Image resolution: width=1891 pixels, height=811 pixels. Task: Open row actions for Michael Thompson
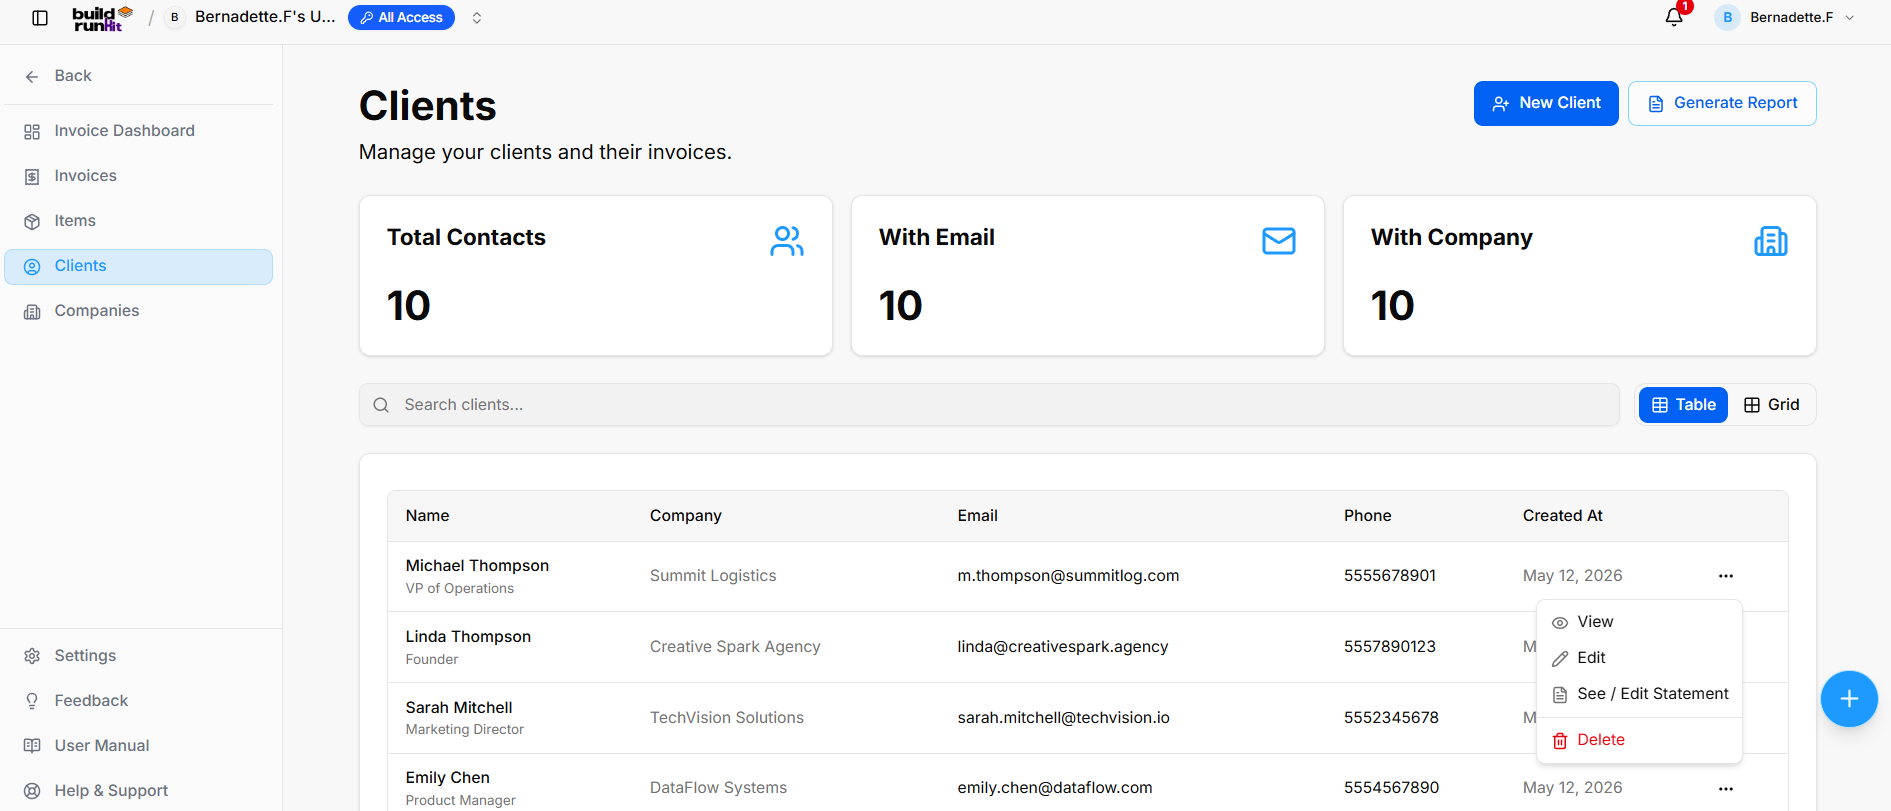point(1726,576)
